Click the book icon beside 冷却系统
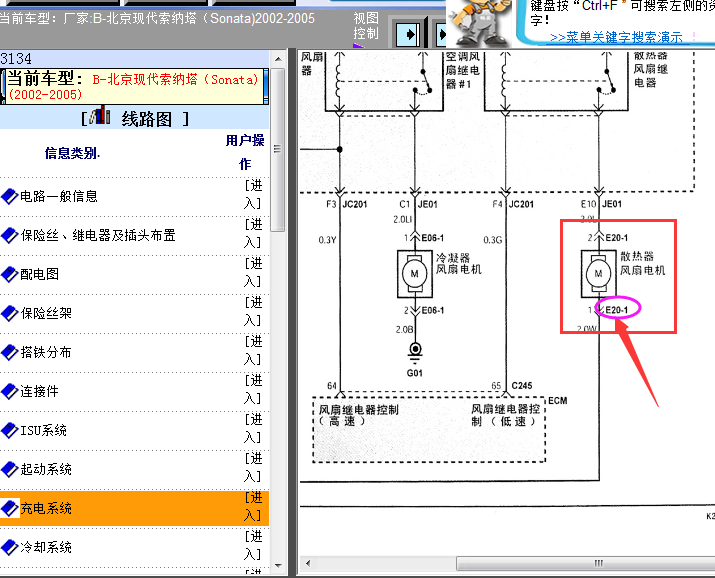This screenshot has width=715, height=578. coord(10,547)
